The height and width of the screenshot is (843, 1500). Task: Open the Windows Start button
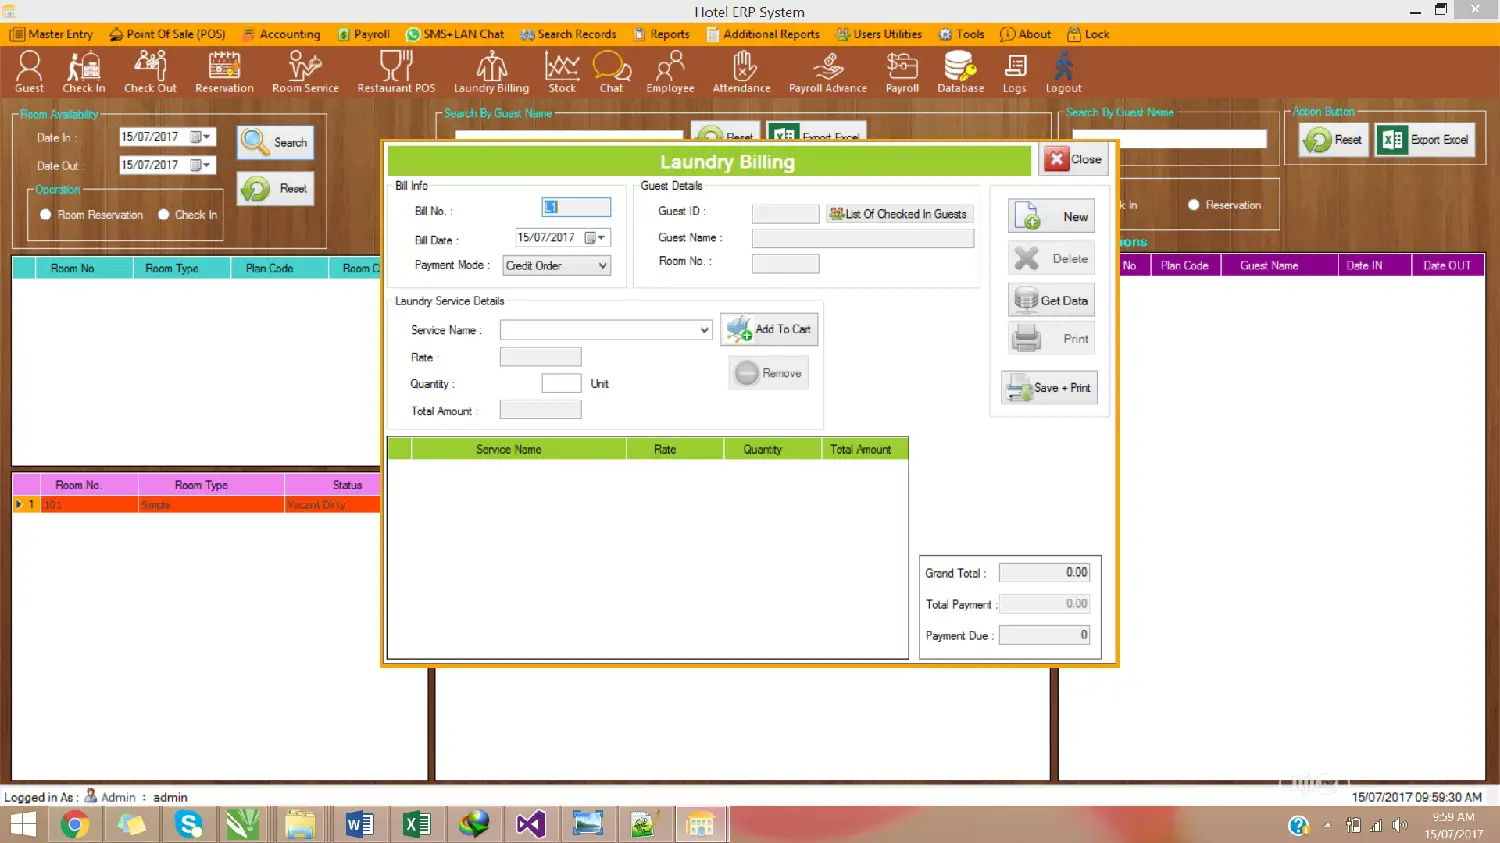(x=22, y=825)
